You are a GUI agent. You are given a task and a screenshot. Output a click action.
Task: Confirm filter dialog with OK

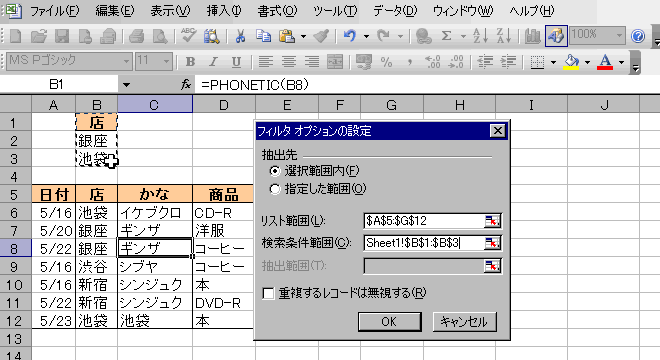[389, 322]
